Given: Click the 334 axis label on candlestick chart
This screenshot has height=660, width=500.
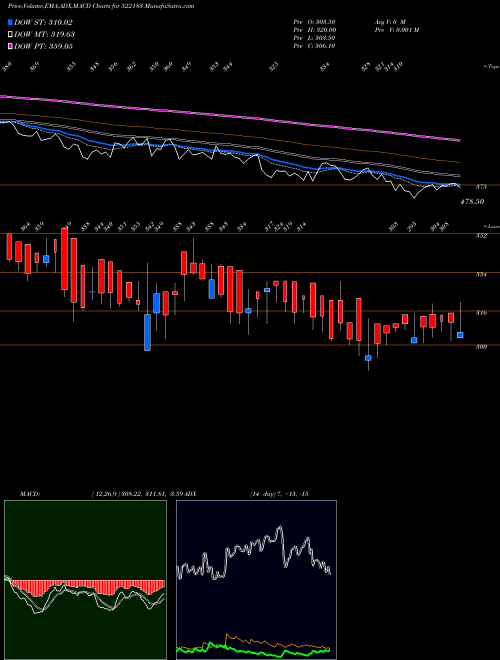Looking at the screenshot, I should coord(481,274).
